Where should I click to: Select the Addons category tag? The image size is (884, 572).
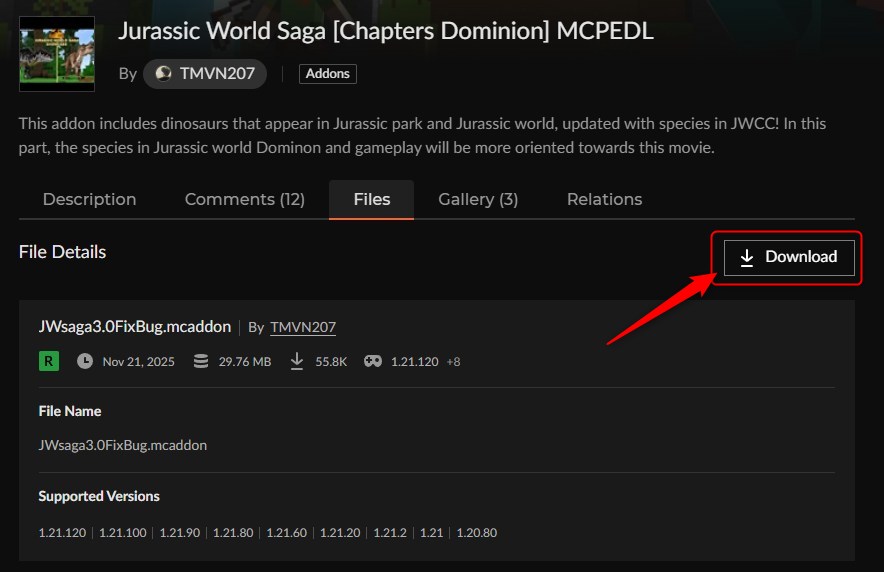click(x=327, y=74)
